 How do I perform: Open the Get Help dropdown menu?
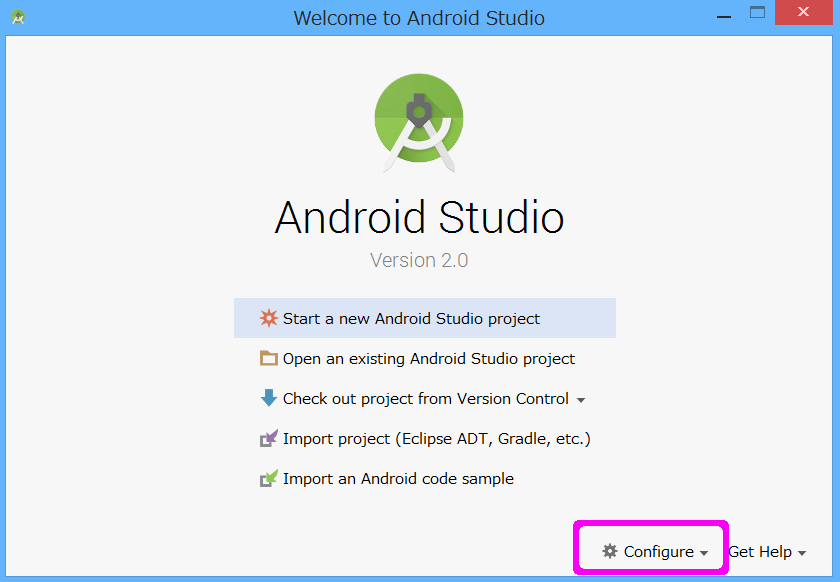767,551
